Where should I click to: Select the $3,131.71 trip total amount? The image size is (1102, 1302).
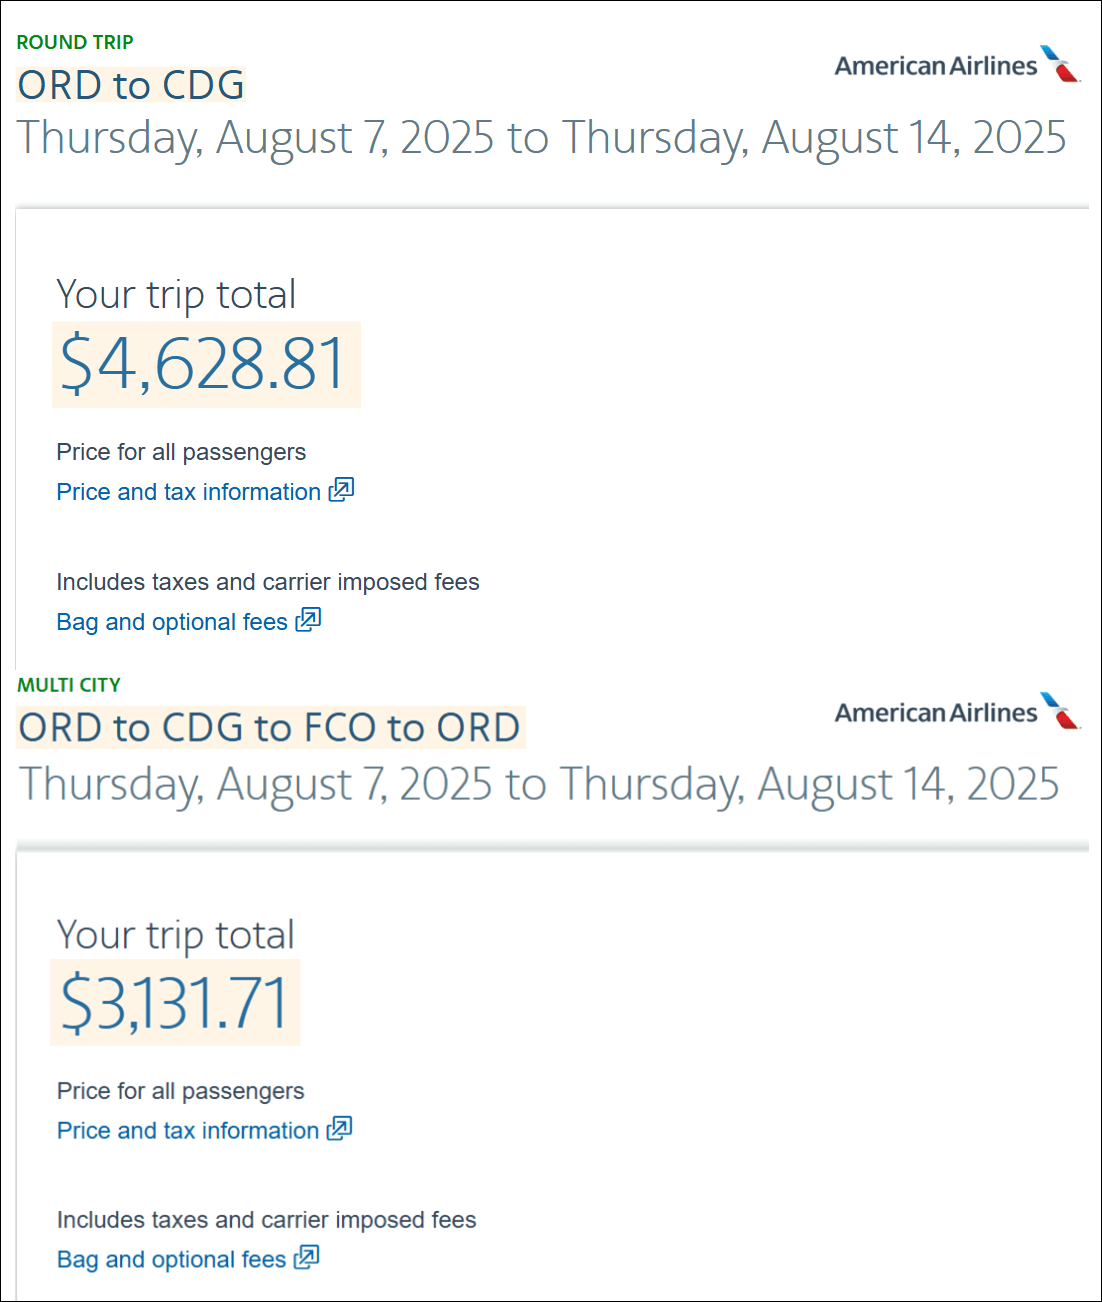point(175,1003)
